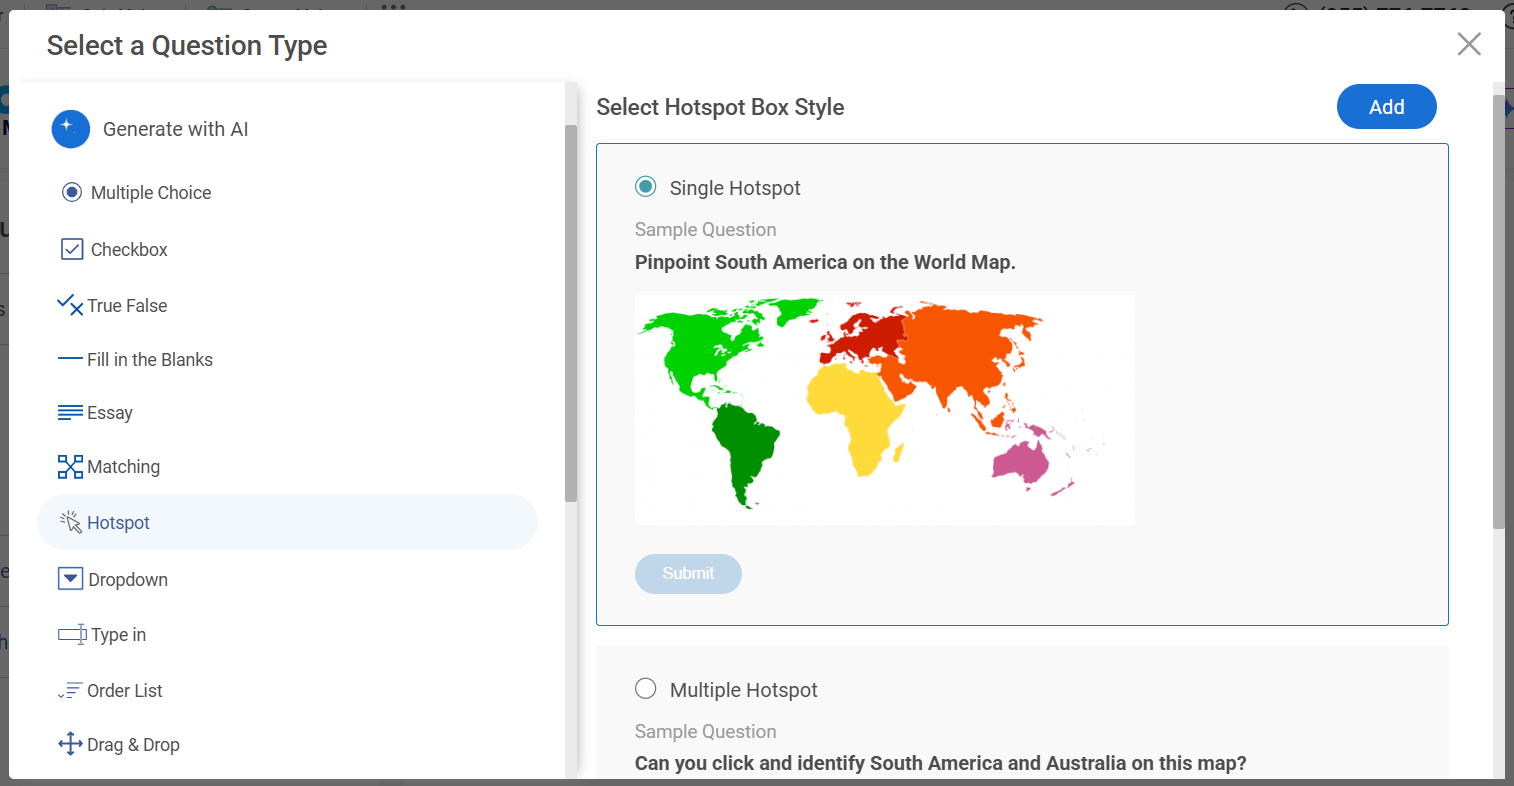Choose the Checkbox question type icon

[x=72, y=249]
